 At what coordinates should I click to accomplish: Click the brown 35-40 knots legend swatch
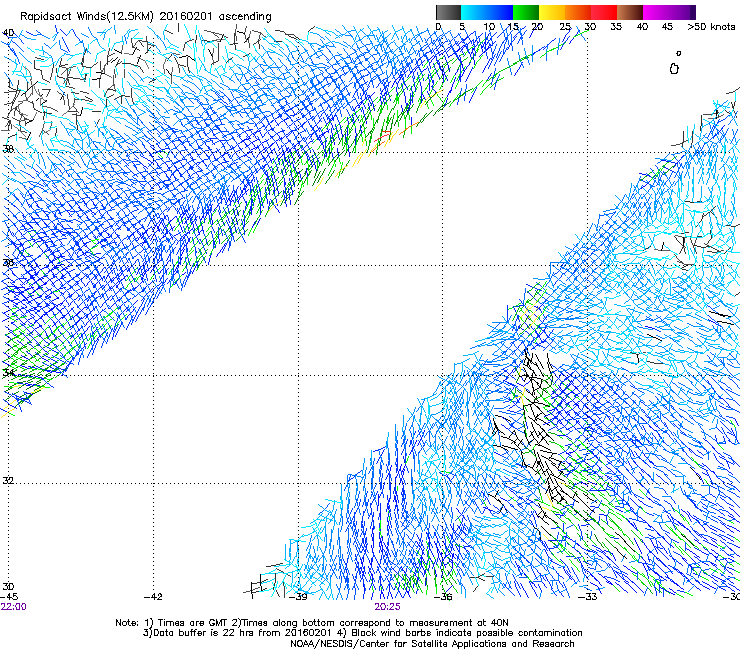tap(630, 12)
